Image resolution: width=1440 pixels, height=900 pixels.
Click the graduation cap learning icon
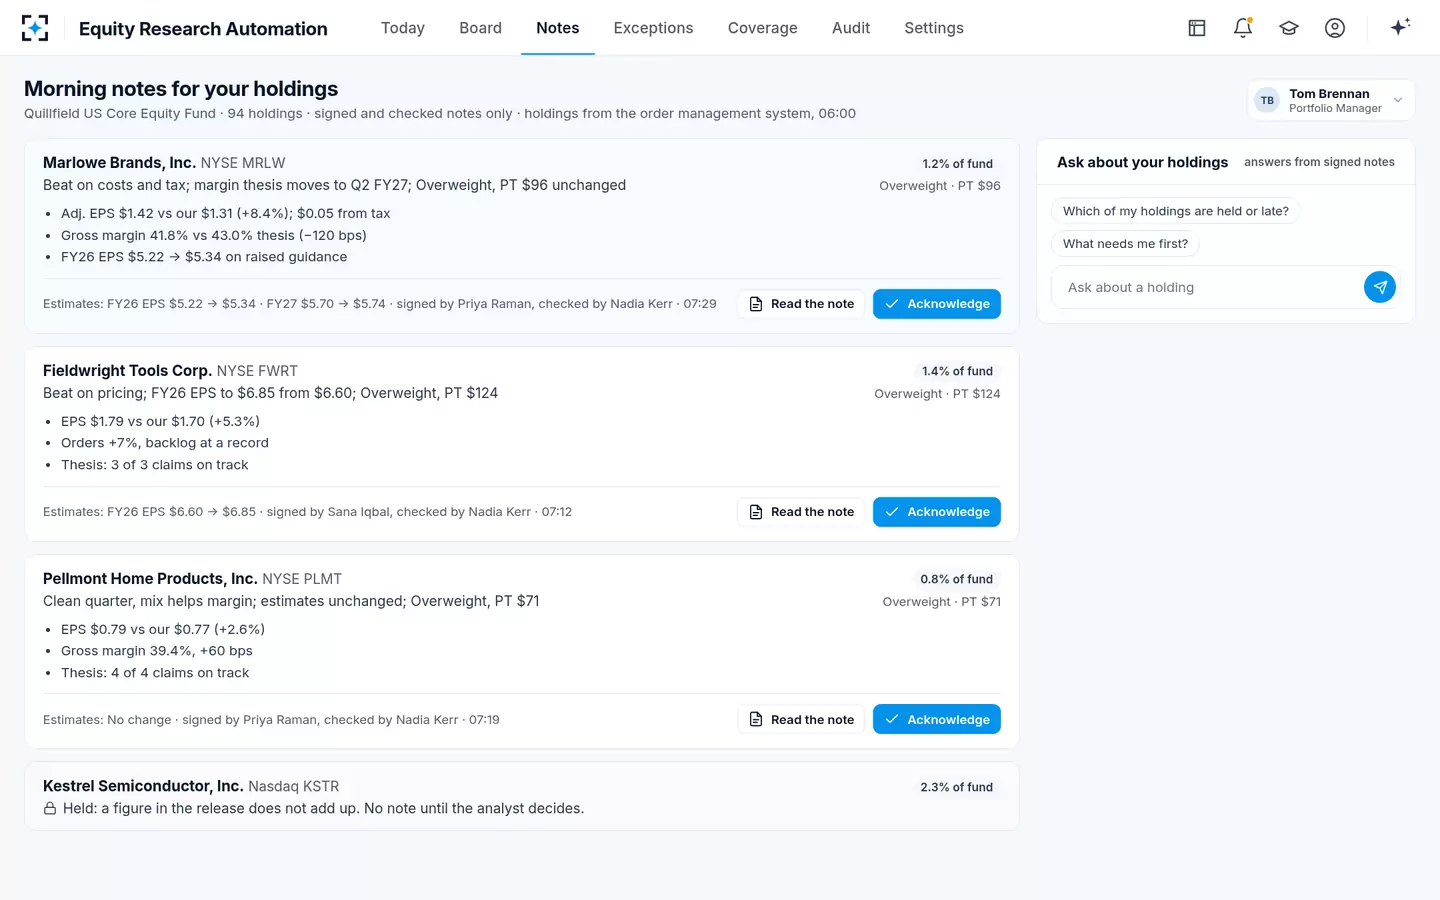[1289, 28]
